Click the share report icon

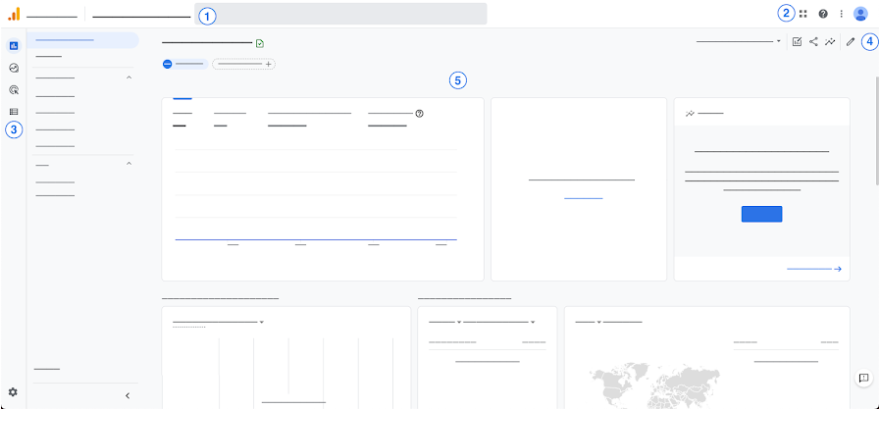813,41
